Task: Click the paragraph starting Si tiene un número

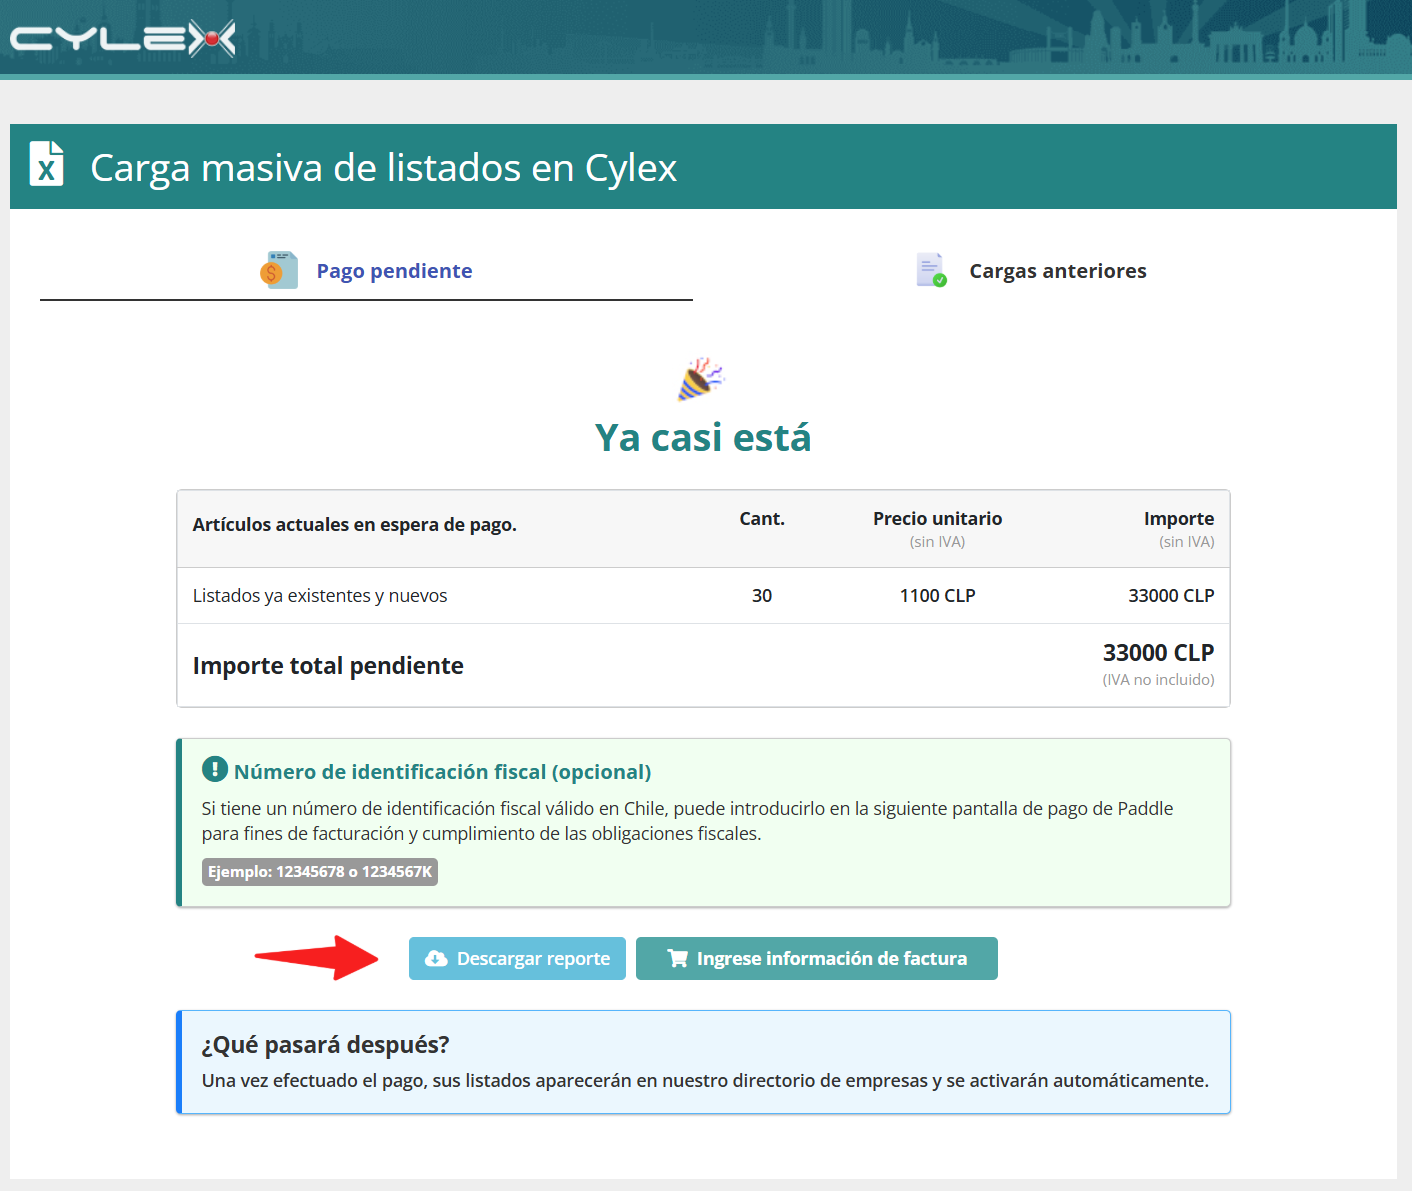Action: 687,821
